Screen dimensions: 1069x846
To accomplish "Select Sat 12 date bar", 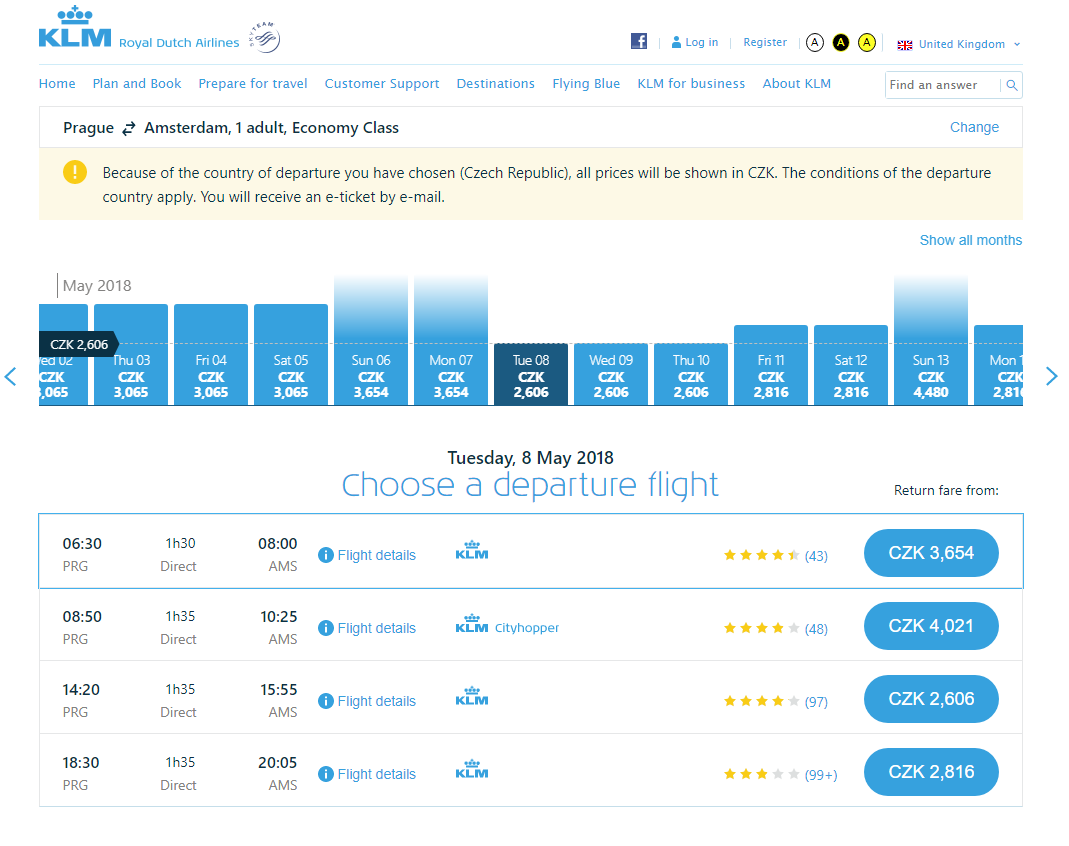I will pos(851,365).
